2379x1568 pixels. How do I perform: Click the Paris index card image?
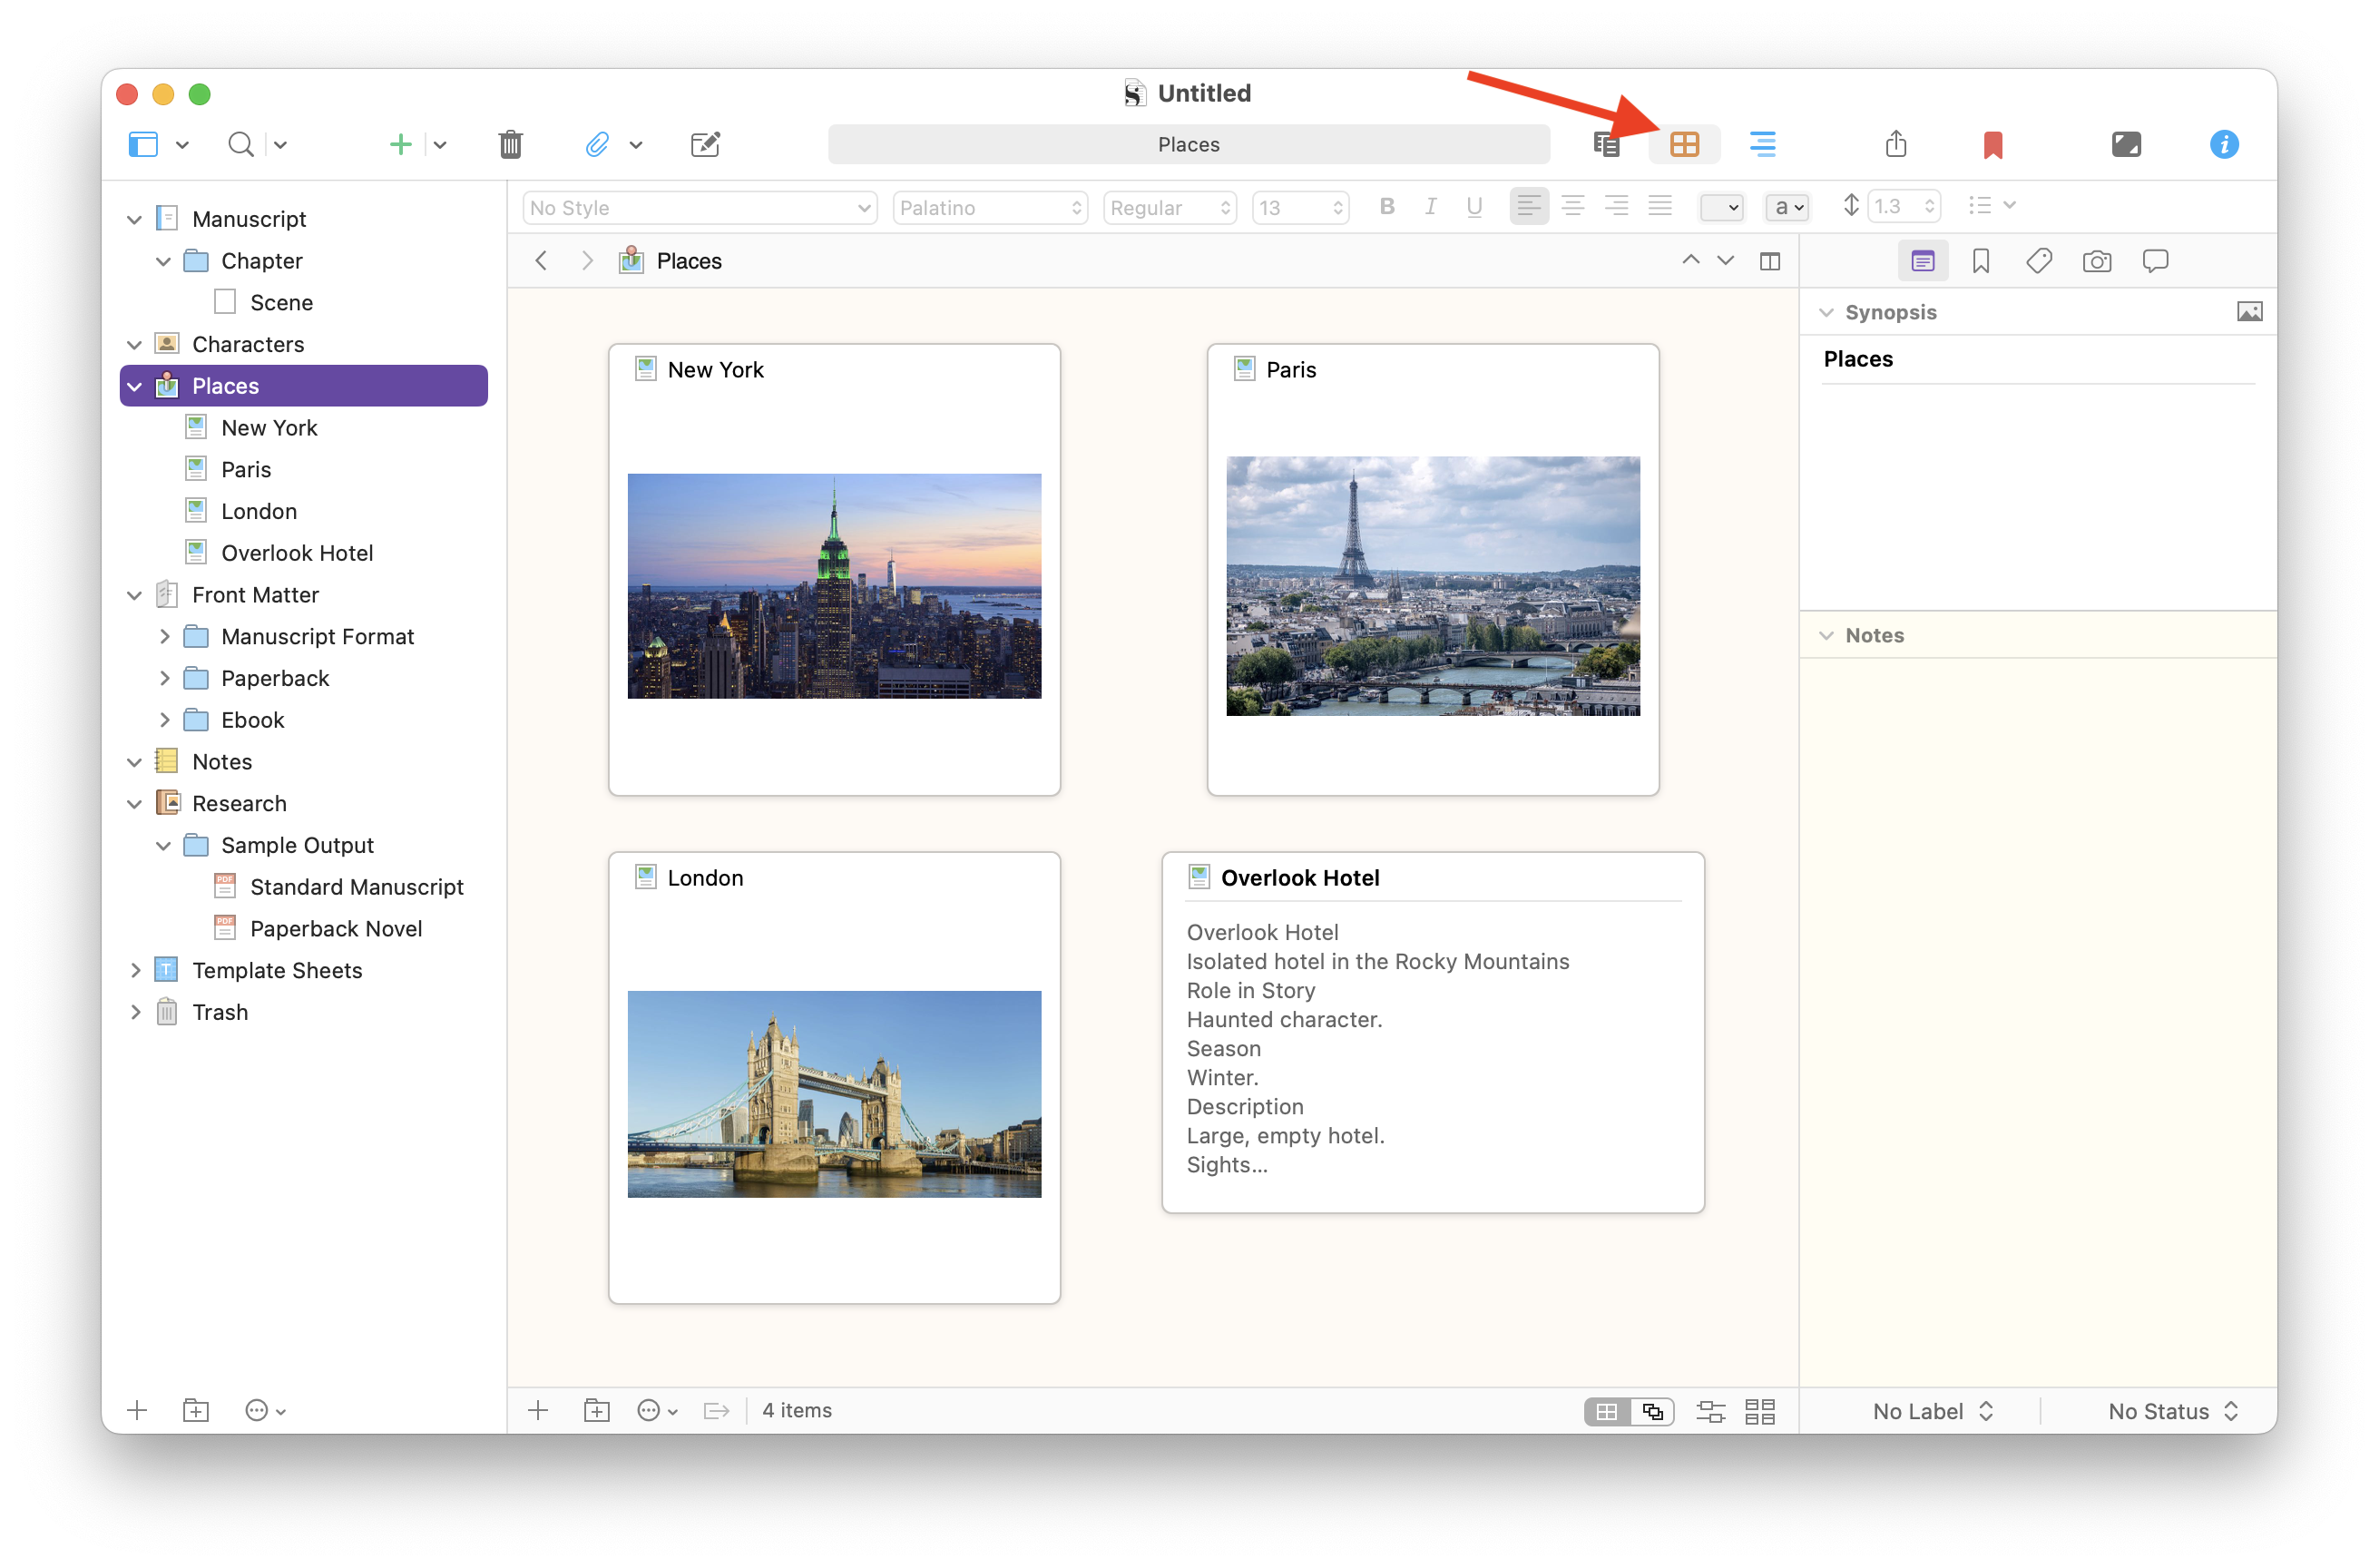coord(1432,586)
